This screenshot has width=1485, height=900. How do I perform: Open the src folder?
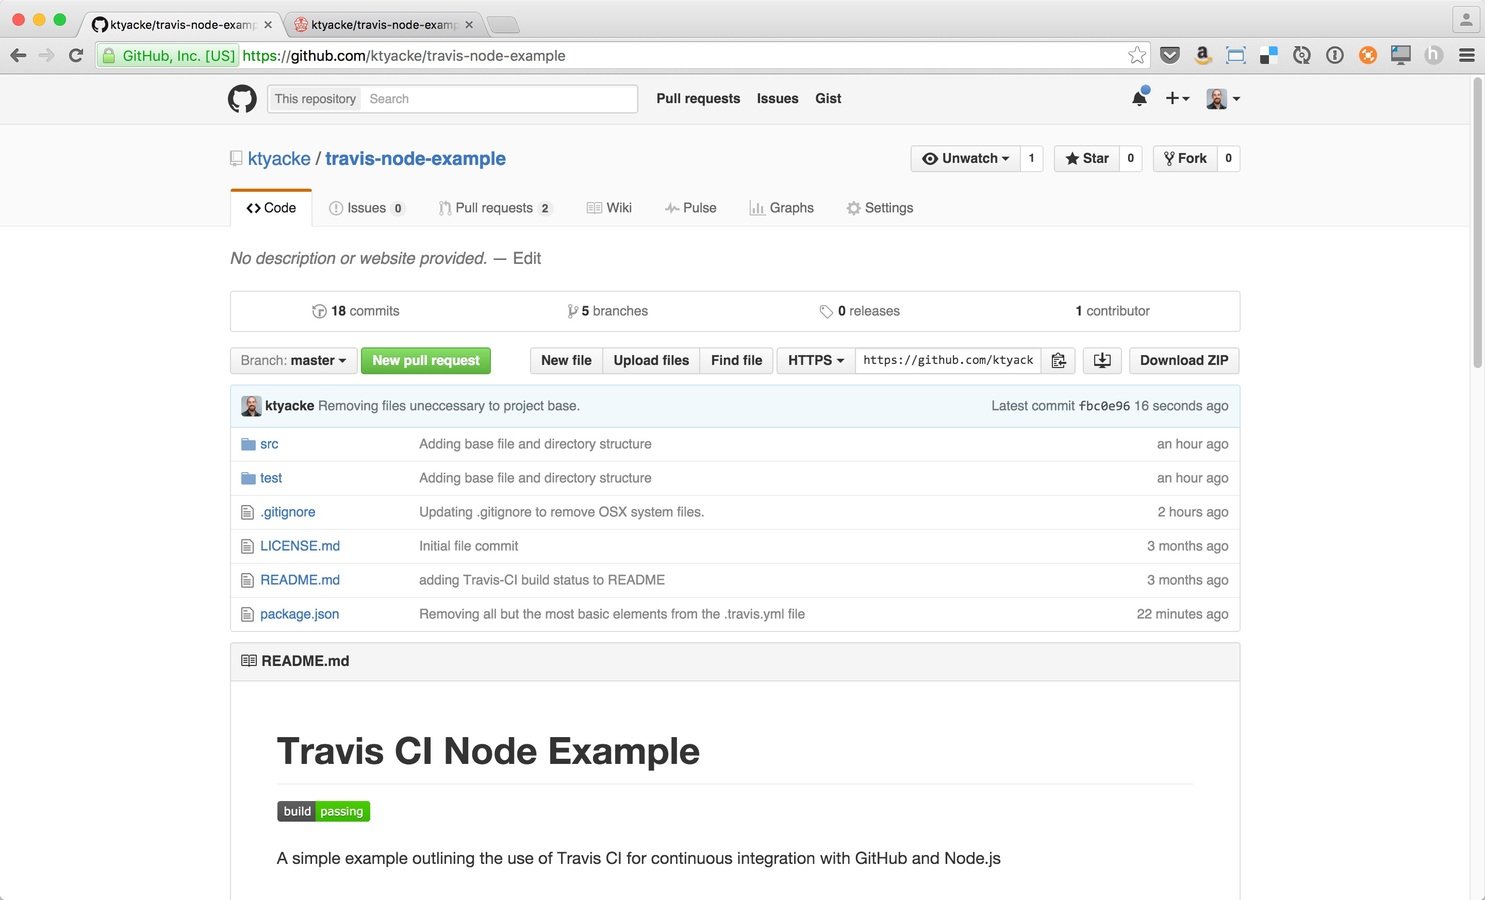click(269, 444)
